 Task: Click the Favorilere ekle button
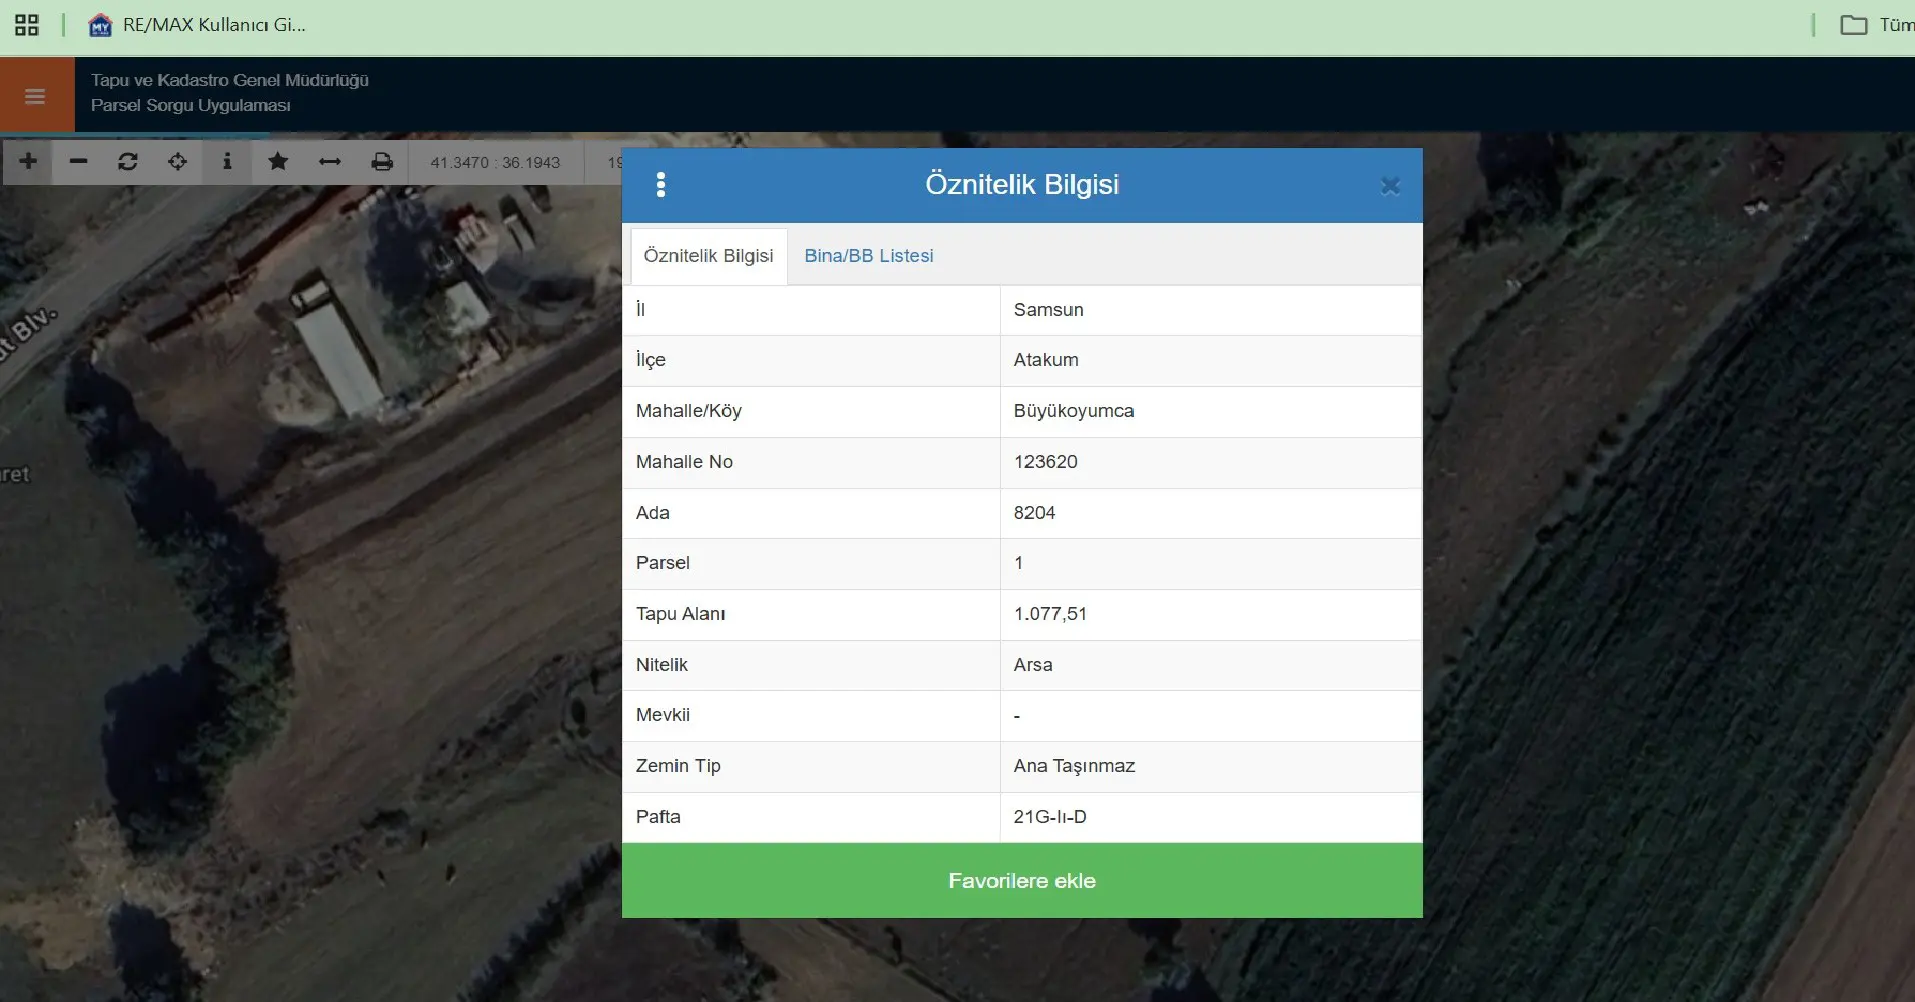coord(1022,880)
